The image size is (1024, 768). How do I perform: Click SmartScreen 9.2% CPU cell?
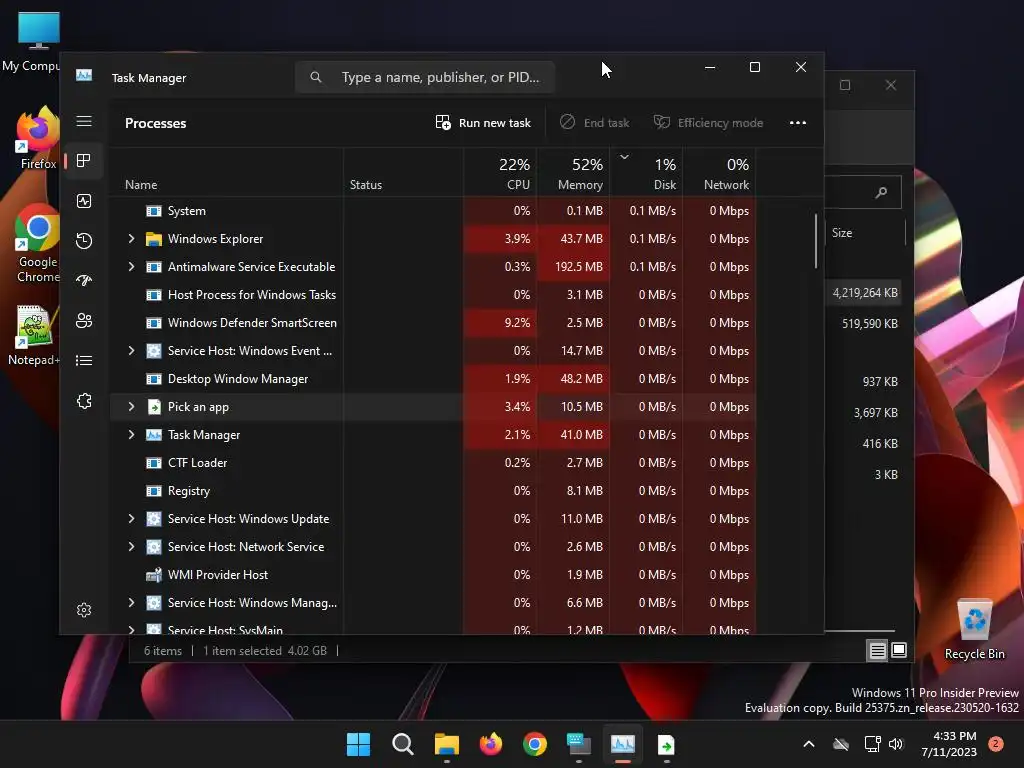(x=500, y=323)
